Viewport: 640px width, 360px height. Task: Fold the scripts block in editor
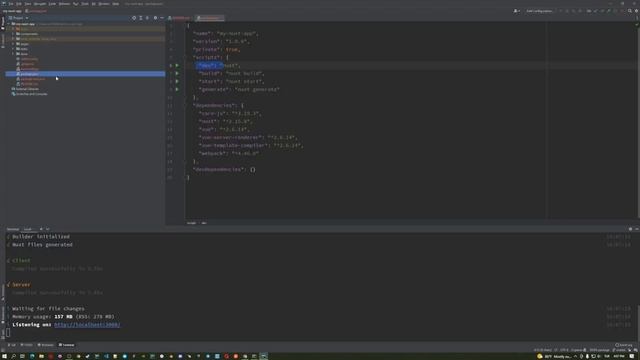click(x=184, y=58)
